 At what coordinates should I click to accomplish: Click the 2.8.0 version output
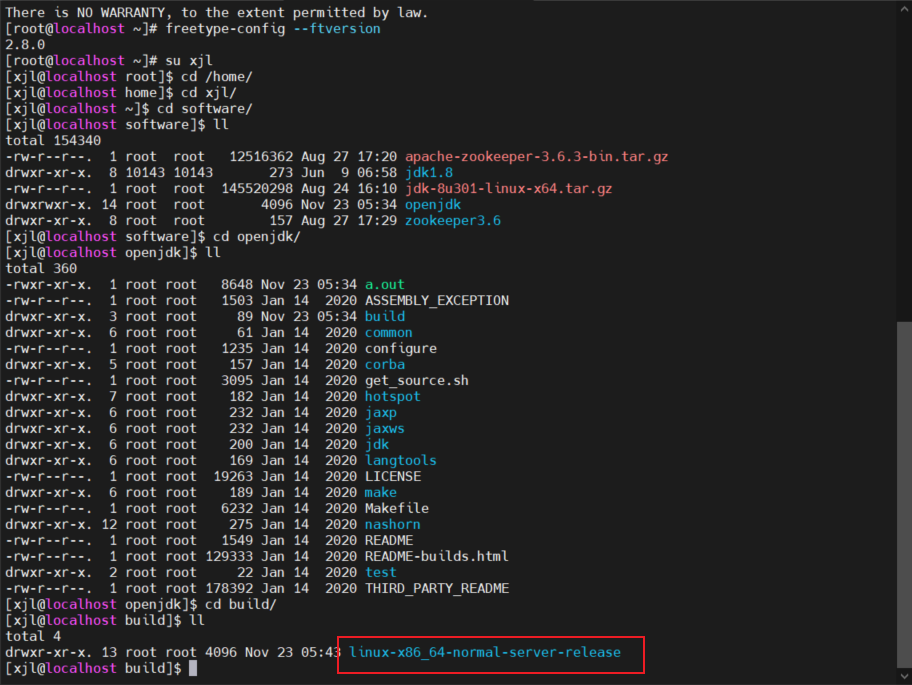click(25, 45)
